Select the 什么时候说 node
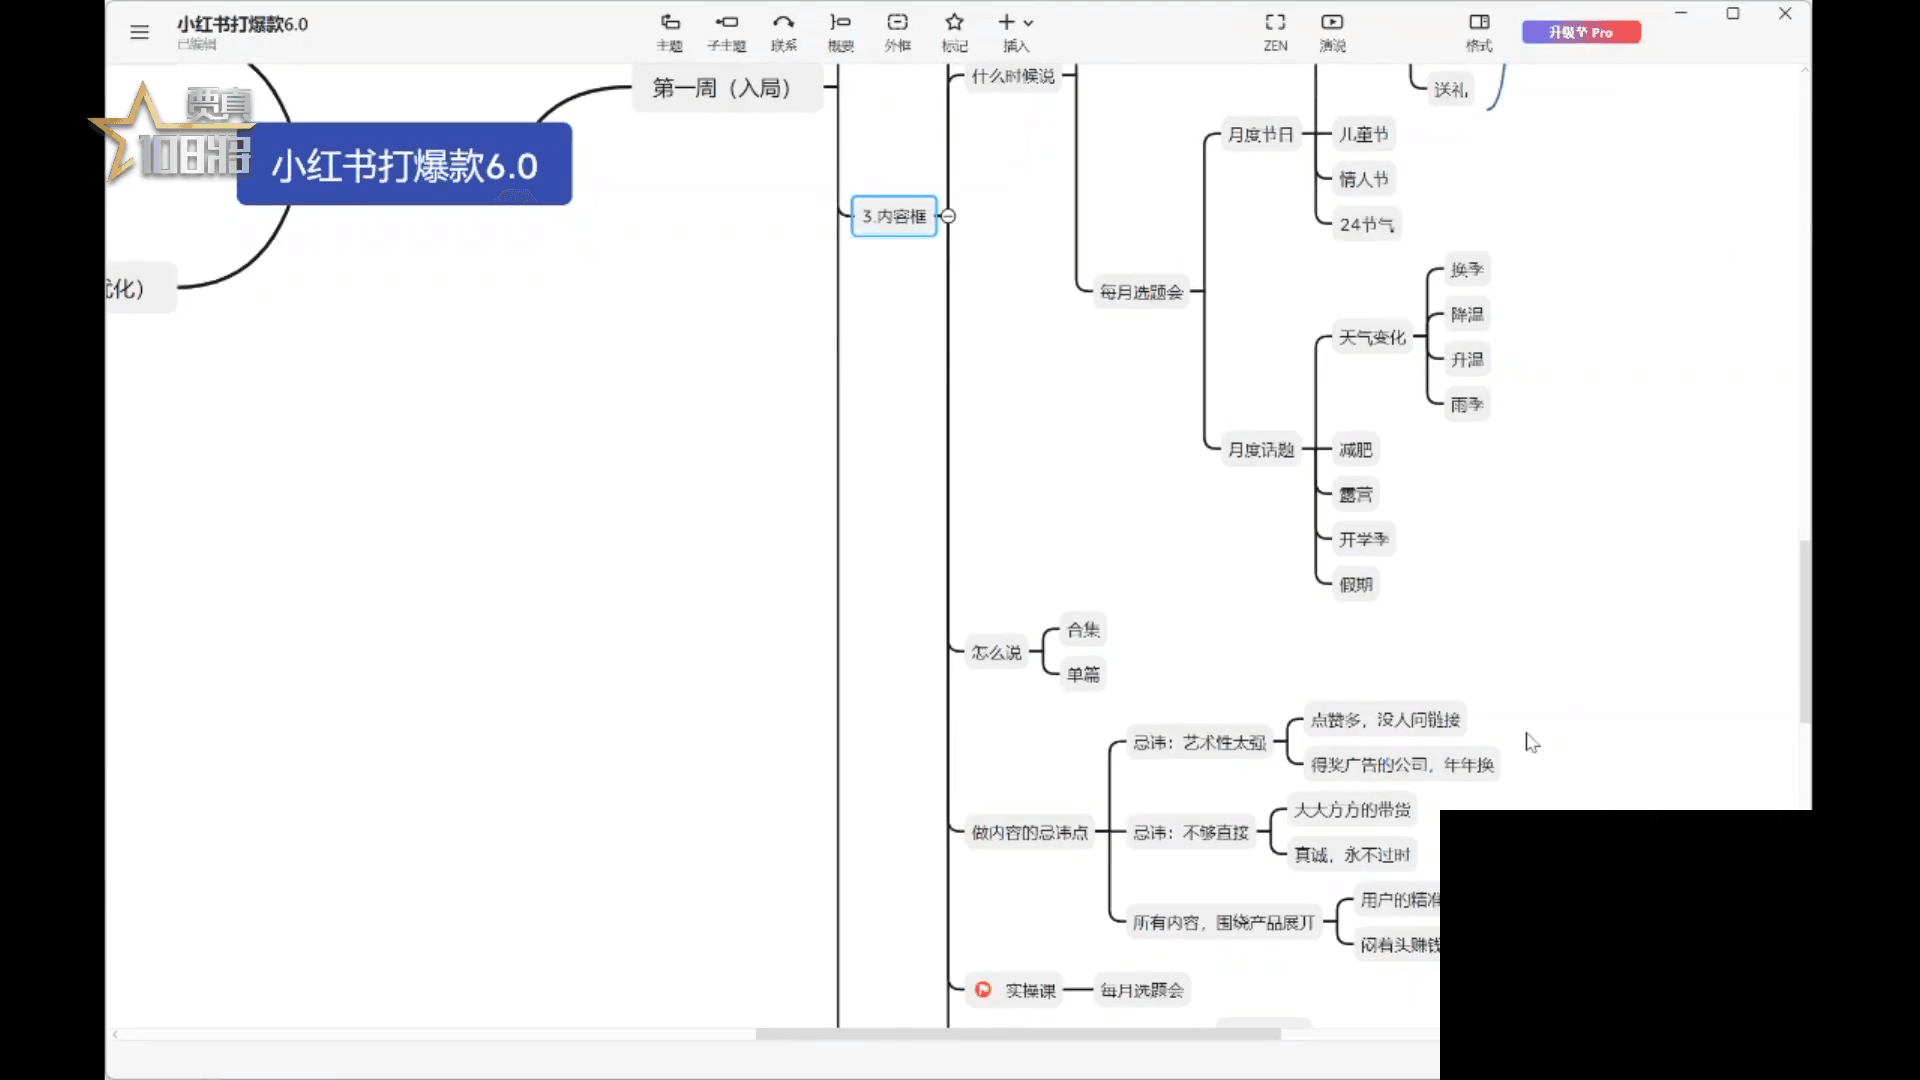The image size is (1920, 1080). [1013, 76]
